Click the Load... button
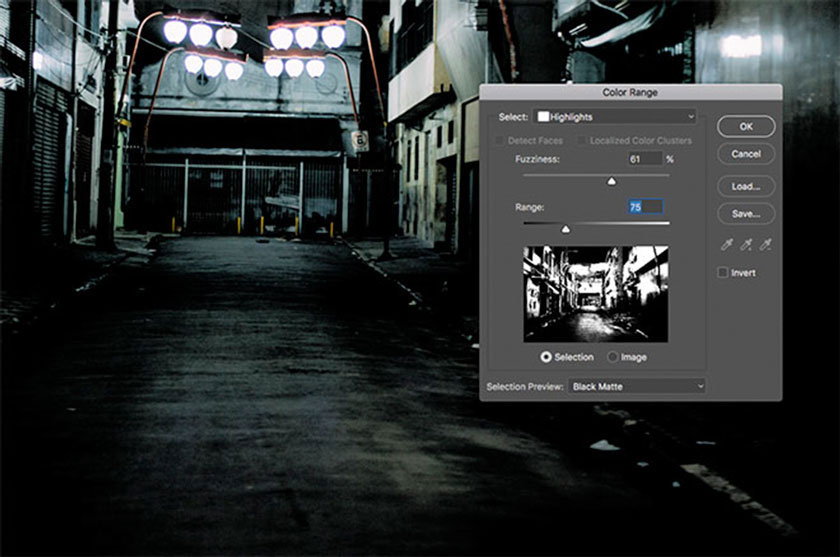This screenshot has width=840, height=557. click(746, 186)
